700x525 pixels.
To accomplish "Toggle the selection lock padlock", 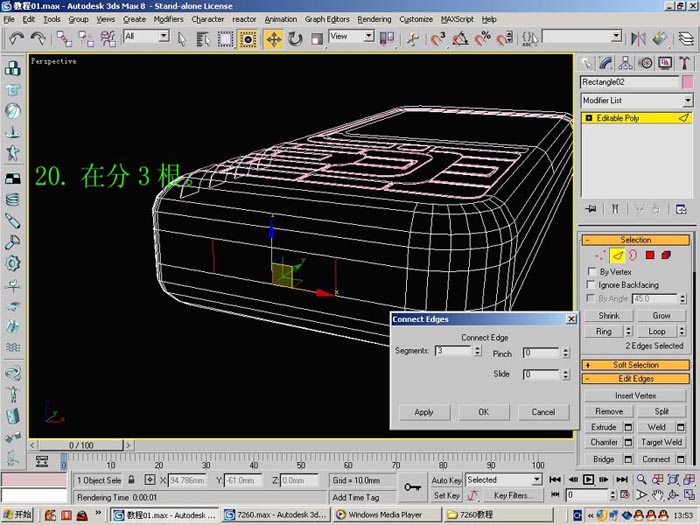I will (131, 480).
